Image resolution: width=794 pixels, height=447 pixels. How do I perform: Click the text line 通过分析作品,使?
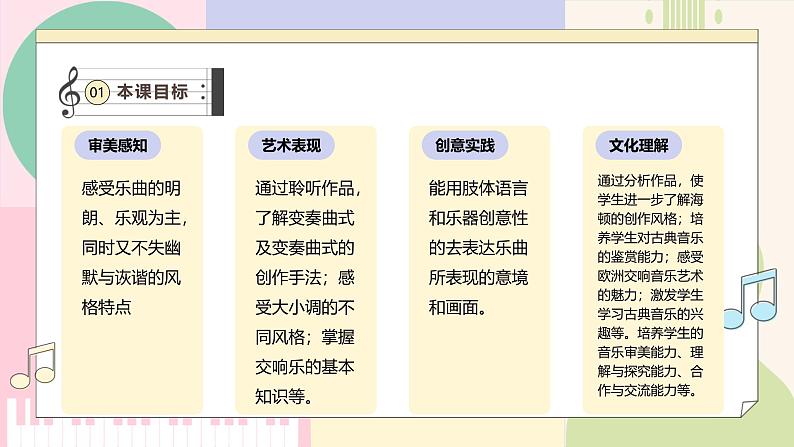650,181
